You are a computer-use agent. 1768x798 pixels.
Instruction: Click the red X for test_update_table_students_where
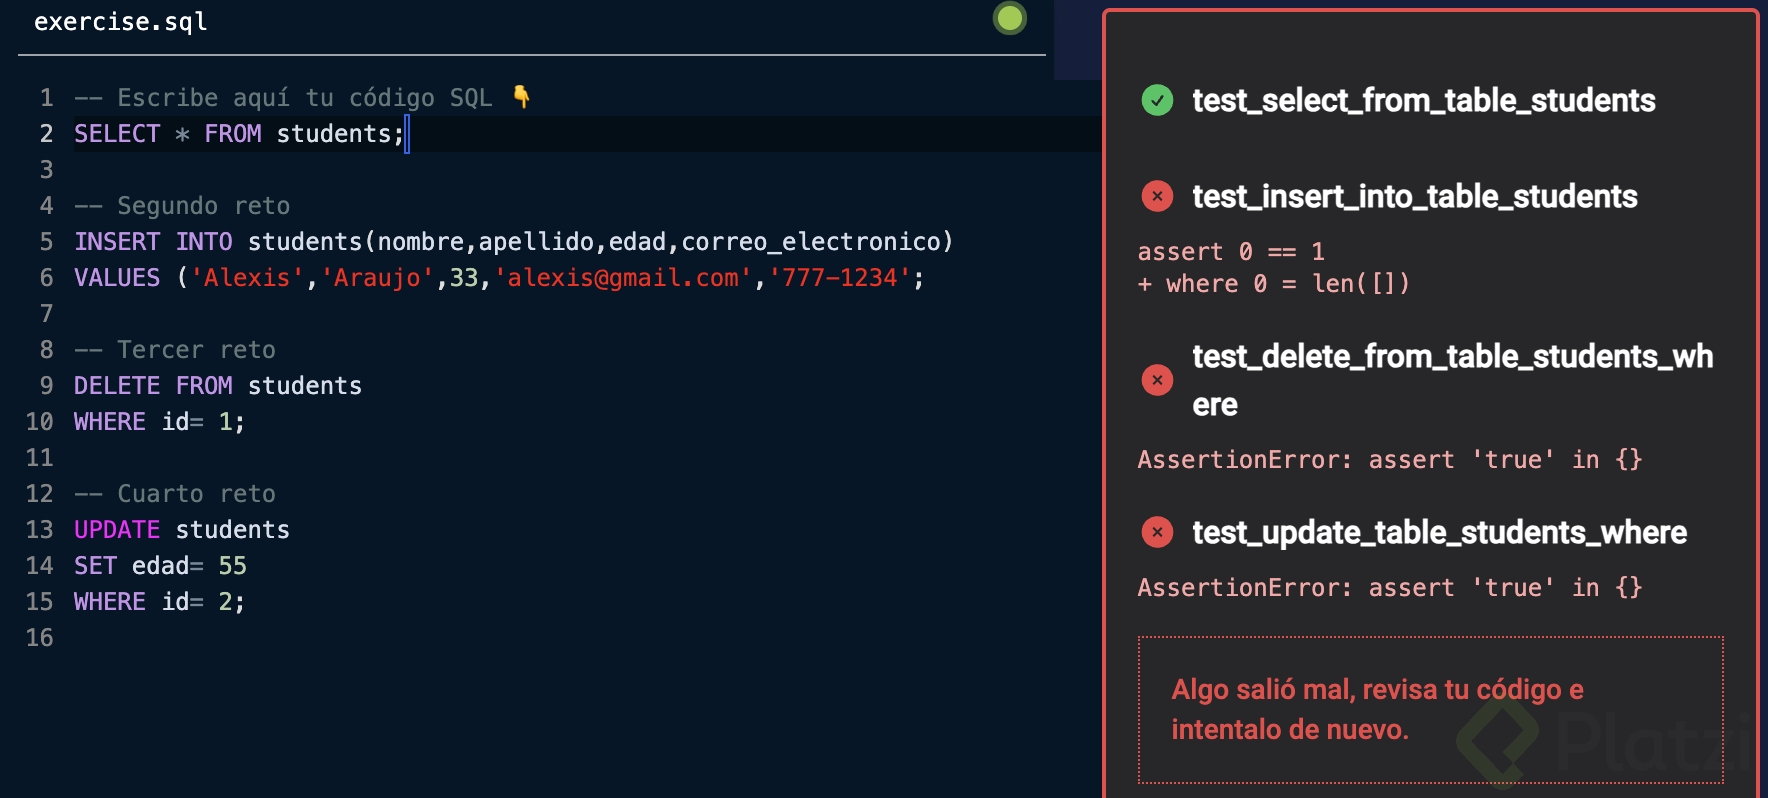[x=1157, y=532]
